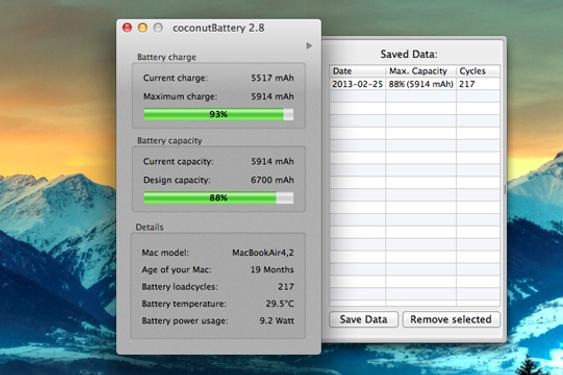Sort saved data by Date column header
The width and height of the screenshot is (563, 375).
357,71
